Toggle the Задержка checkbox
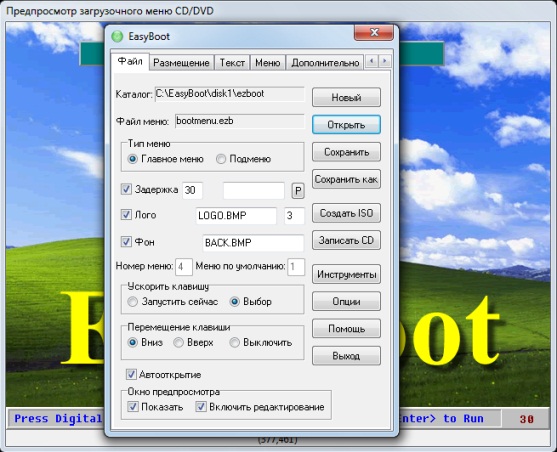557x452 pixels. [x=126, y=189]
